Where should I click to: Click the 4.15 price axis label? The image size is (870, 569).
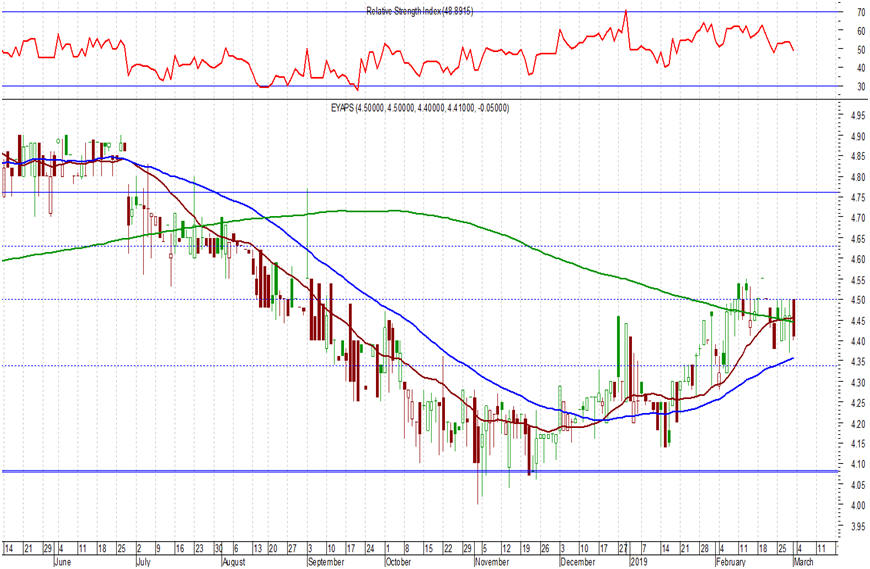858,444
